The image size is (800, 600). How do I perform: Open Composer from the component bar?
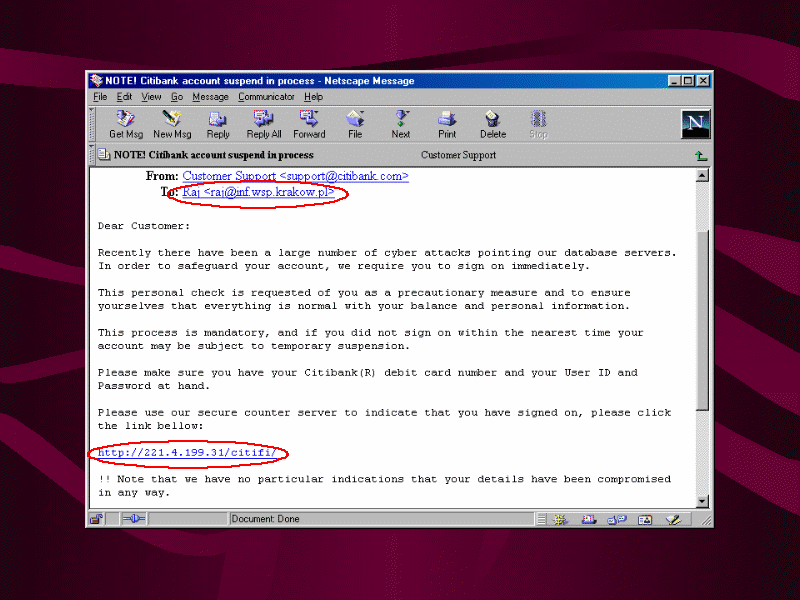coord(673,520)
